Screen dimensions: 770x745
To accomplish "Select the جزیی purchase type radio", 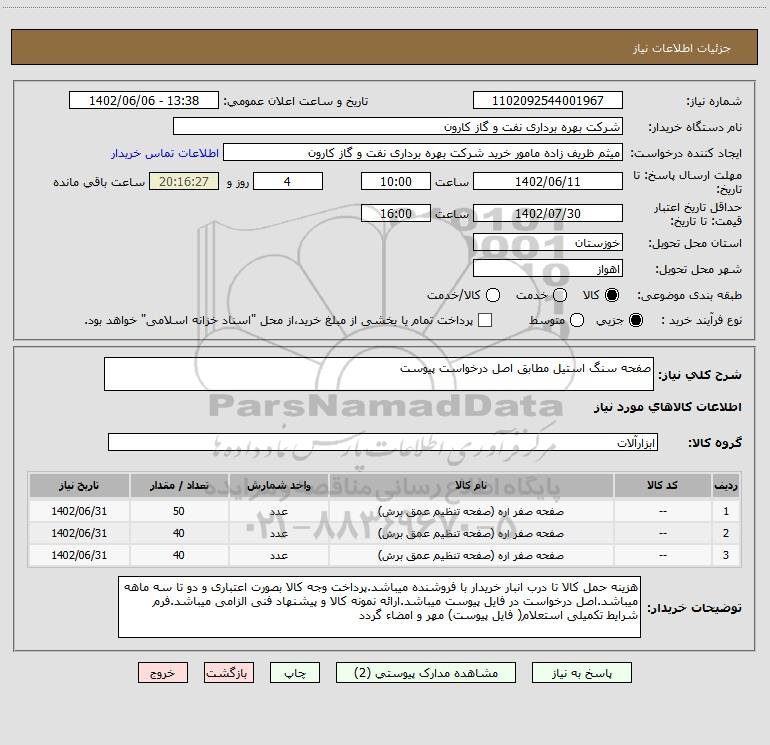I will pyautogui.click(x=635, y=320).
